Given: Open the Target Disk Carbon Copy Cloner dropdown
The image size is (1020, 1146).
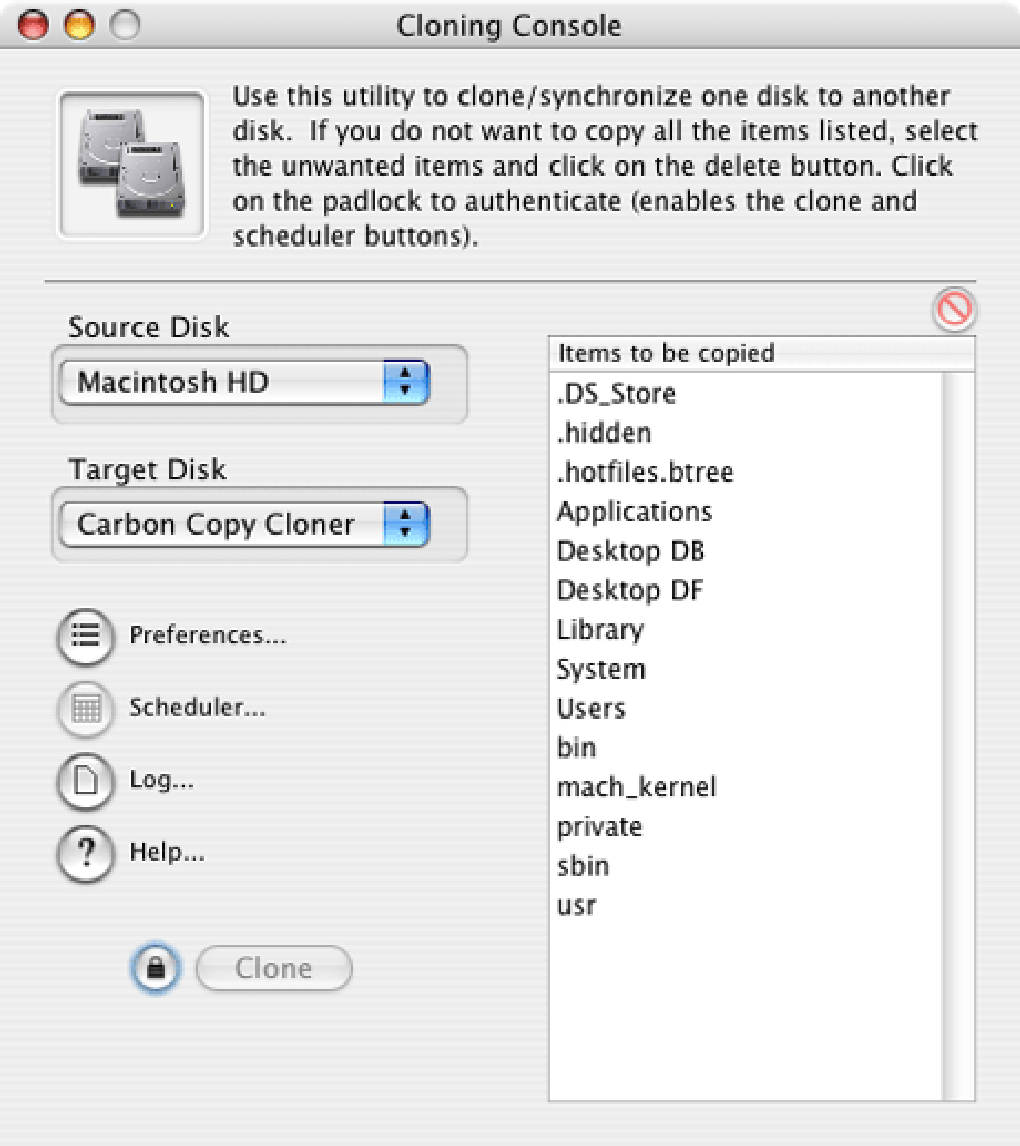Looking at the screenshot, I should 244,524.
